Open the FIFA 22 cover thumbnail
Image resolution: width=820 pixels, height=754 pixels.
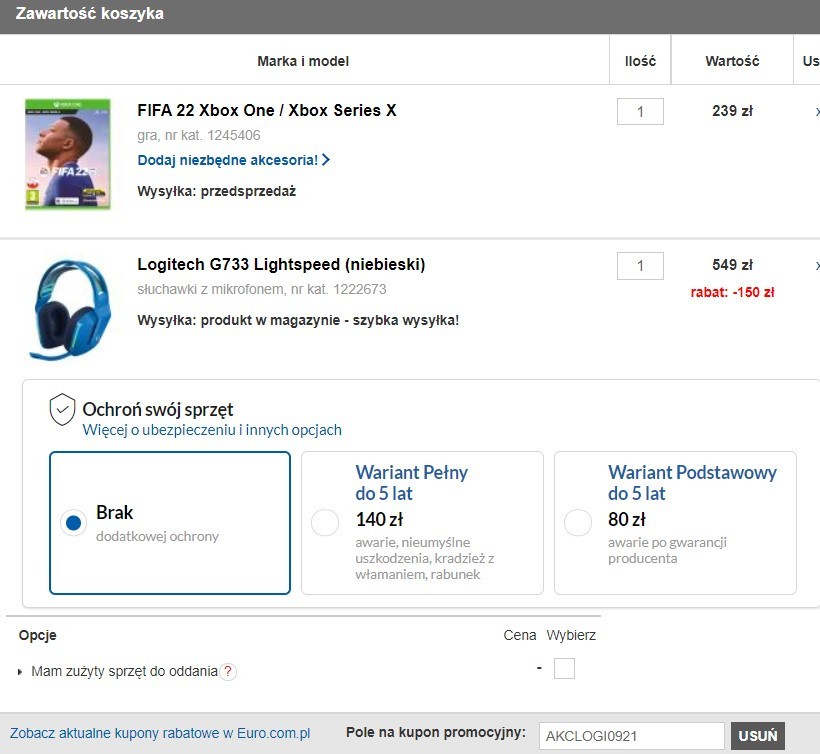[x=68, y=154]
